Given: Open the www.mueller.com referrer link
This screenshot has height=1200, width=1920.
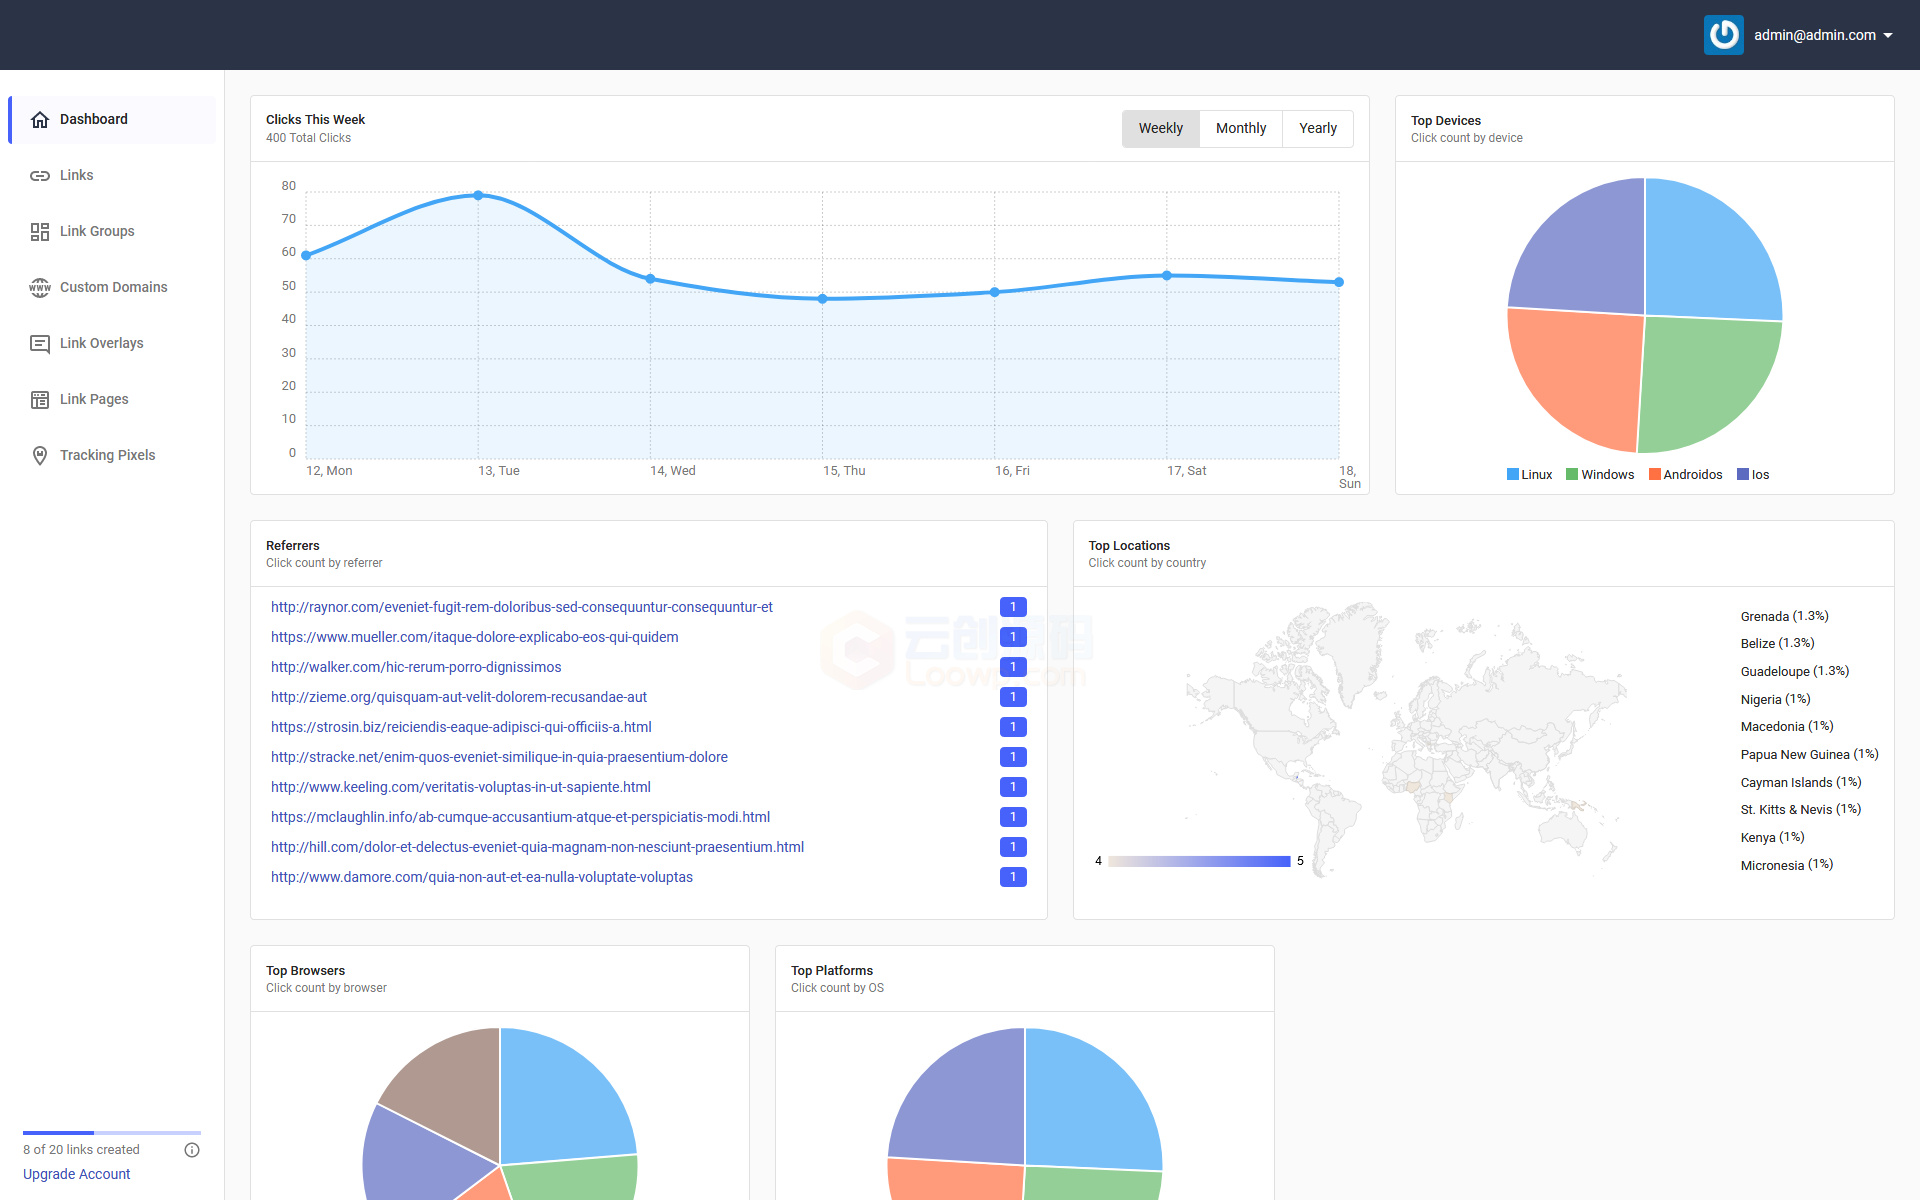Looking at the screenshot, I should coord(475,637).
